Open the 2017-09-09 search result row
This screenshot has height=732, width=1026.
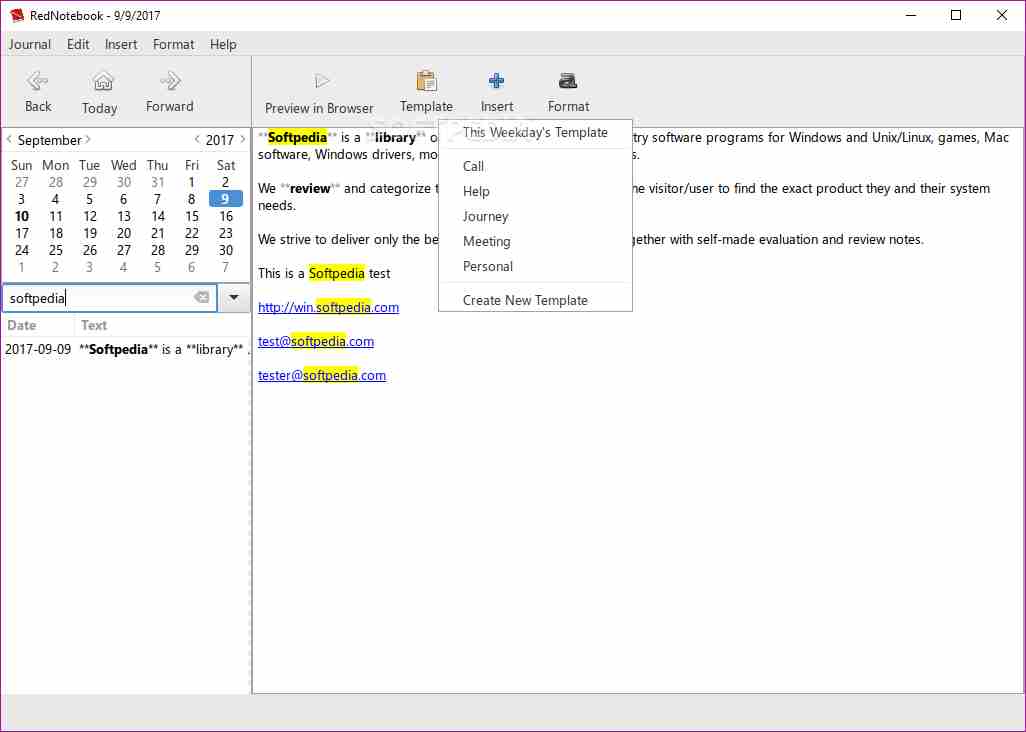coord(126,349)
